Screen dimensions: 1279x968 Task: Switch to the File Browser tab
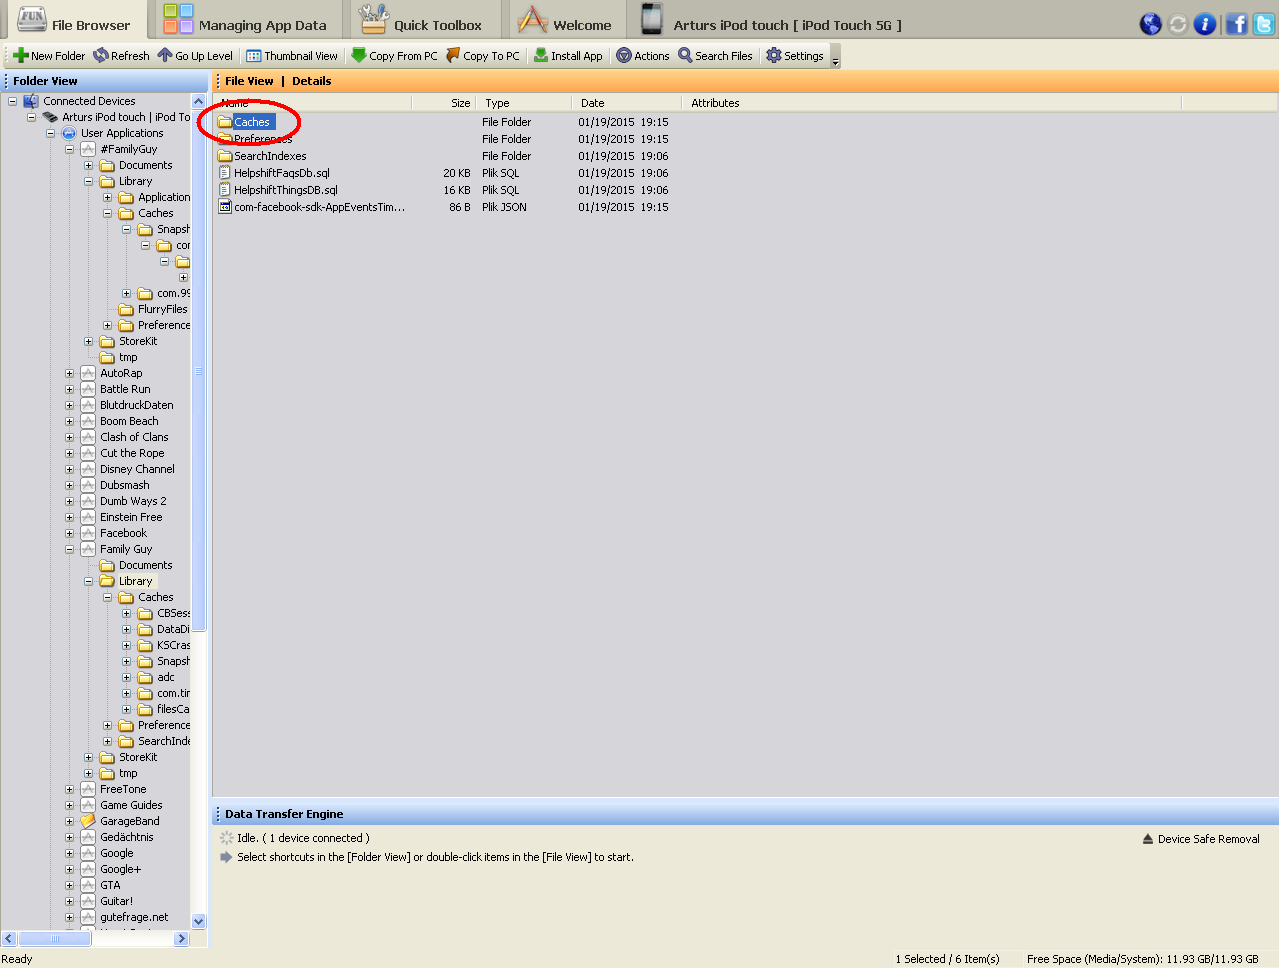point(74,21)
